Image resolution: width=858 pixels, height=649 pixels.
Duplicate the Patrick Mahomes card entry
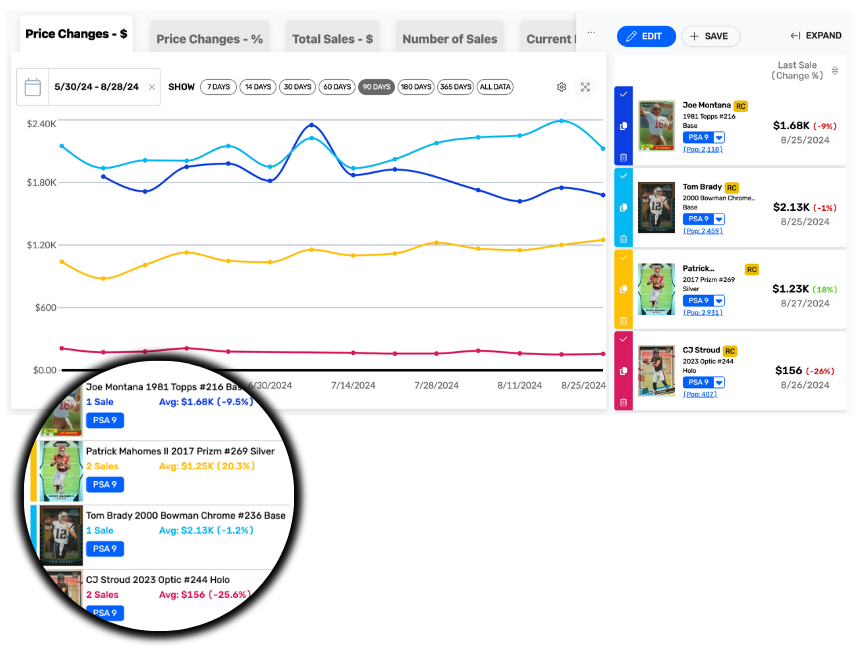(x=623, y=289)
